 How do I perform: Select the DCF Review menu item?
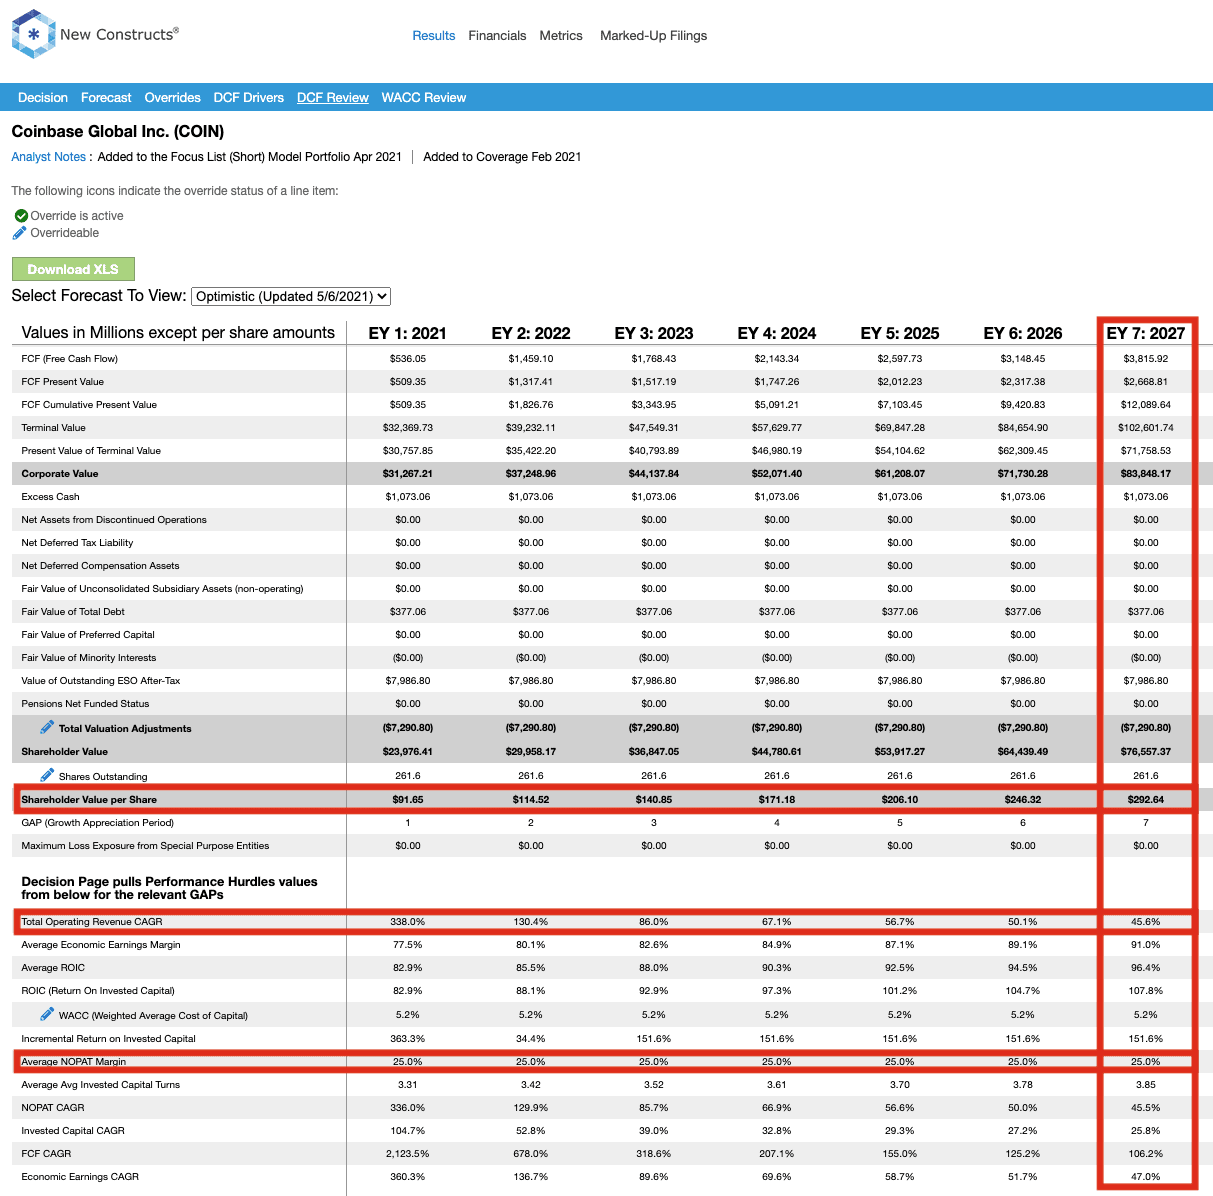coord(333,98)
